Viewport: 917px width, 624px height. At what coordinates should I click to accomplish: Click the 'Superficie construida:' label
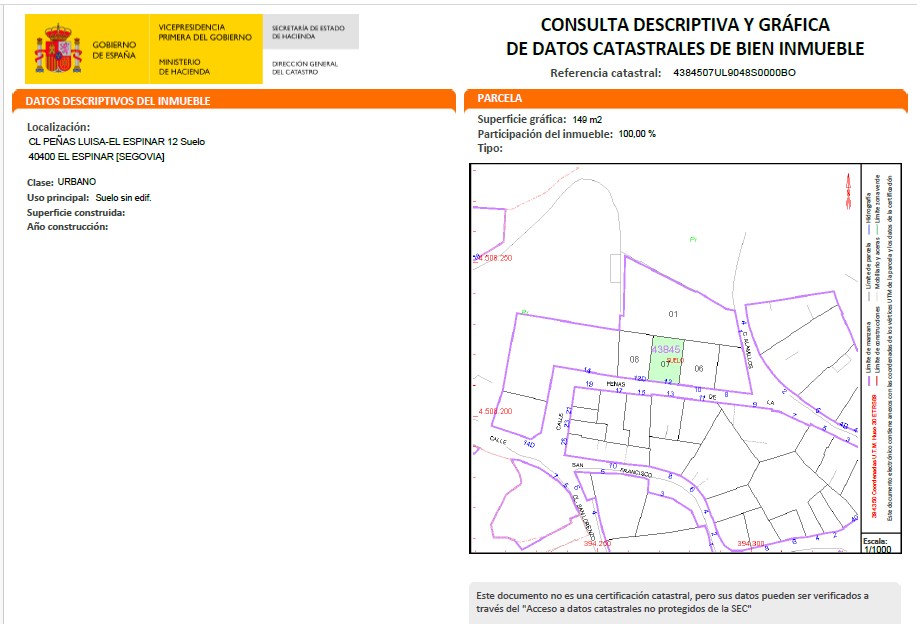76,212
